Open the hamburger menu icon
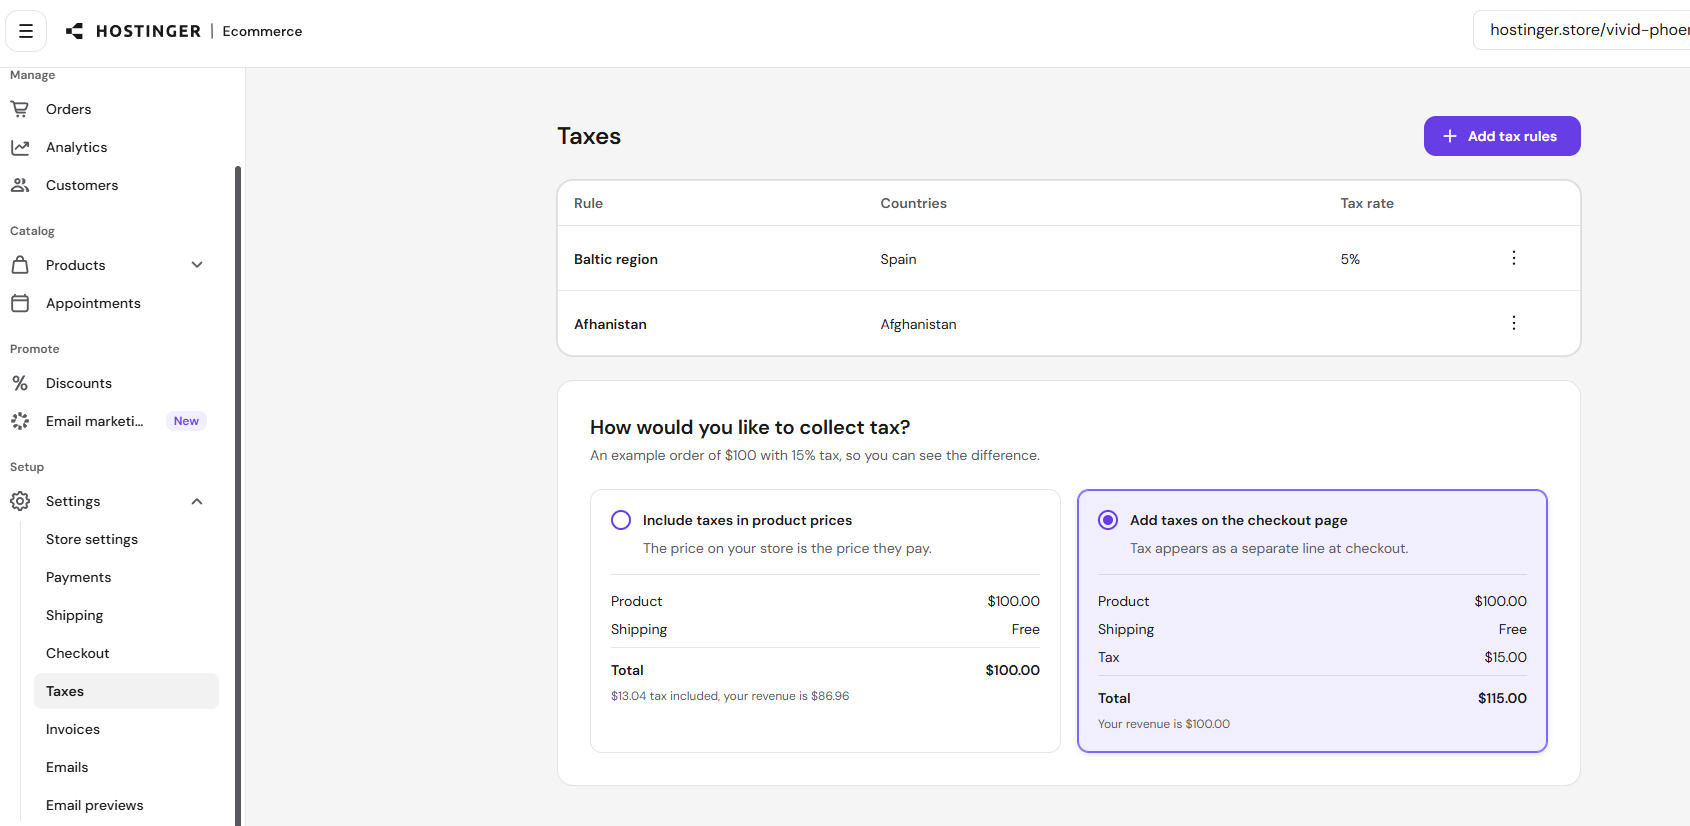 pos(26,31)
